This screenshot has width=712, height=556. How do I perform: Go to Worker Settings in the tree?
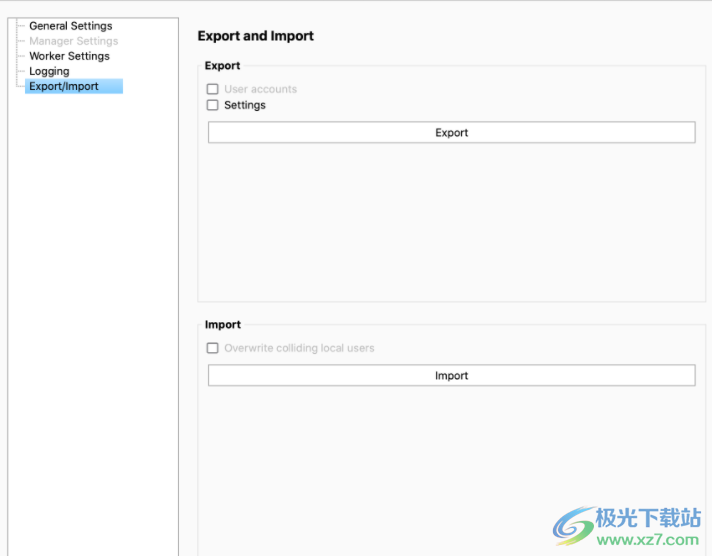pyautogui.click(x=69, y=56)
